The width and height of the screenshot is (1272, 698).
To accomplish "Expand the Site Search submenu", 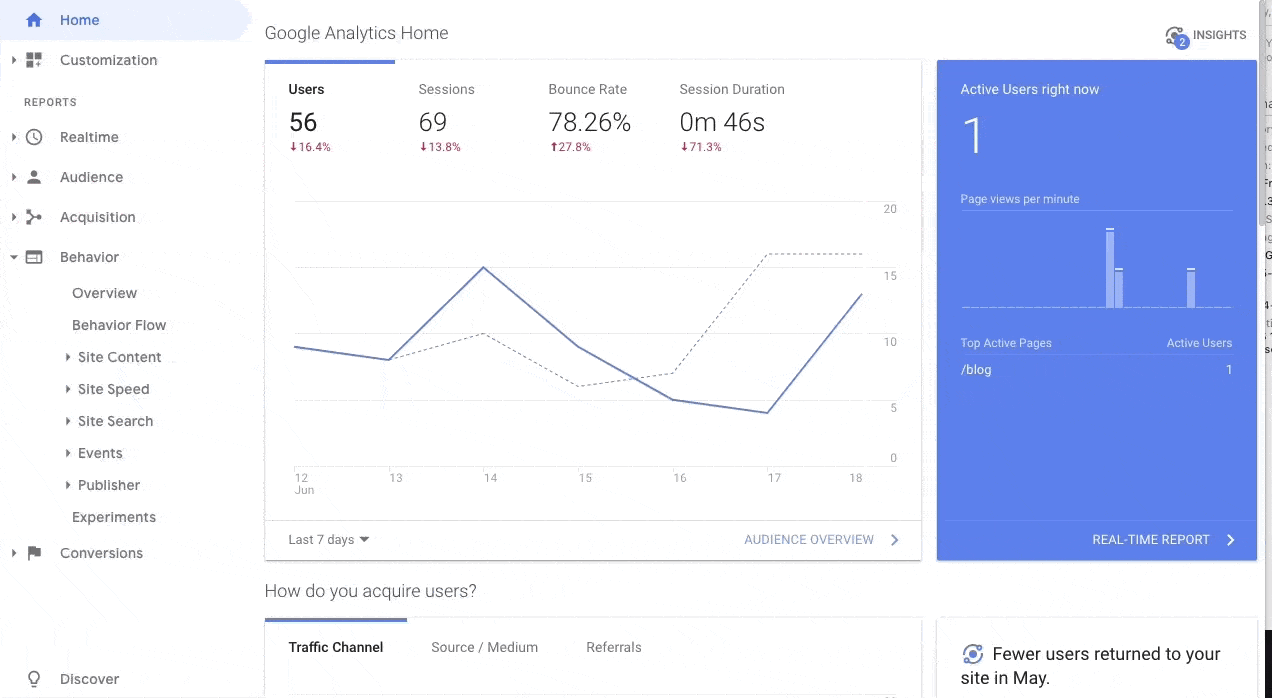I will [67, 421].
